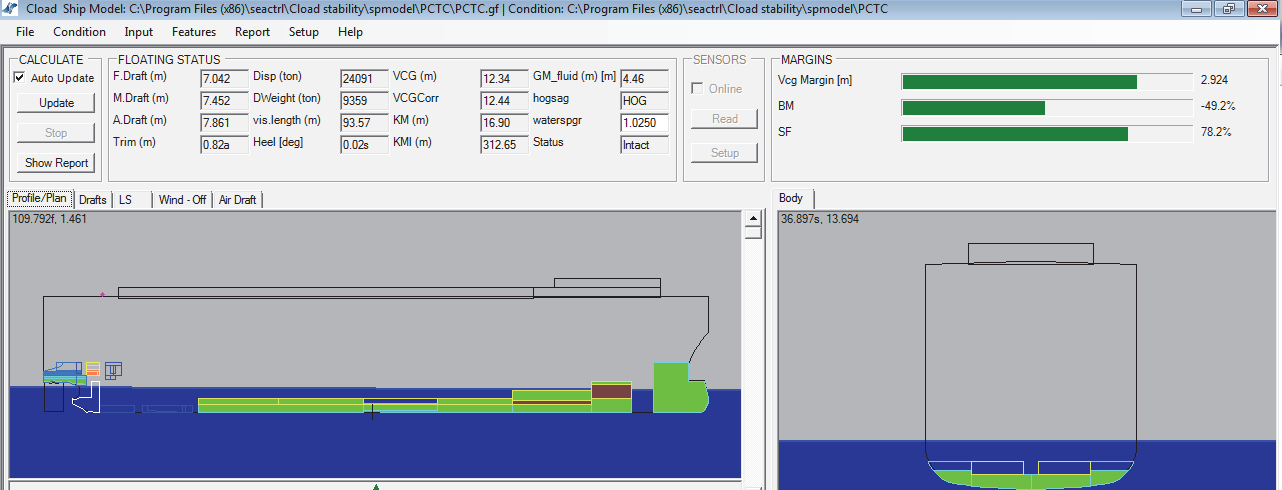Click the F.Draft value field 7.042
Screen dimensions: 1282x490
click(224, 78)
